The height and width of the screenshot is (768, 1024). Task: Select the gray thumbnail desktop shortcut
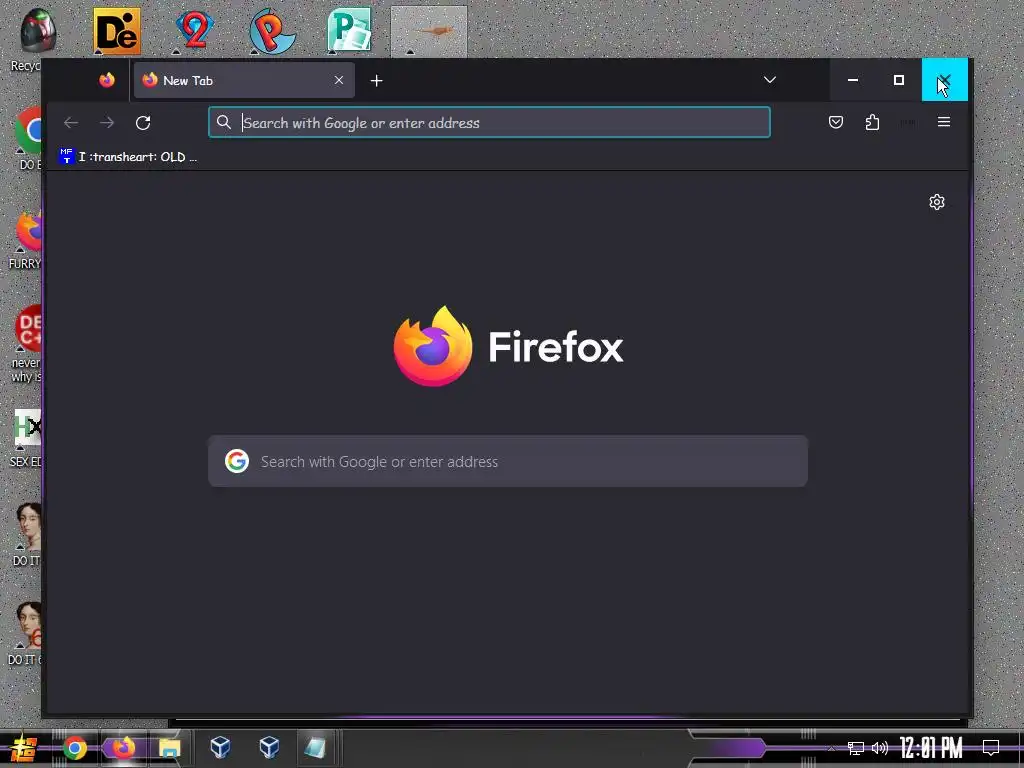429,31
